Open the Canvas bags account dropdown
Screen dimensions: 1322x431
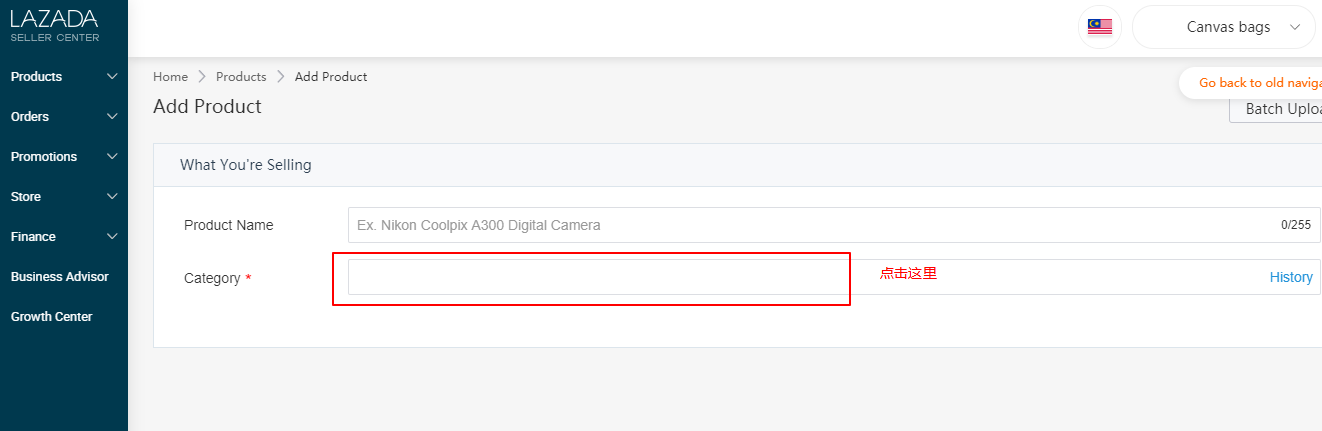(1224, 27)
